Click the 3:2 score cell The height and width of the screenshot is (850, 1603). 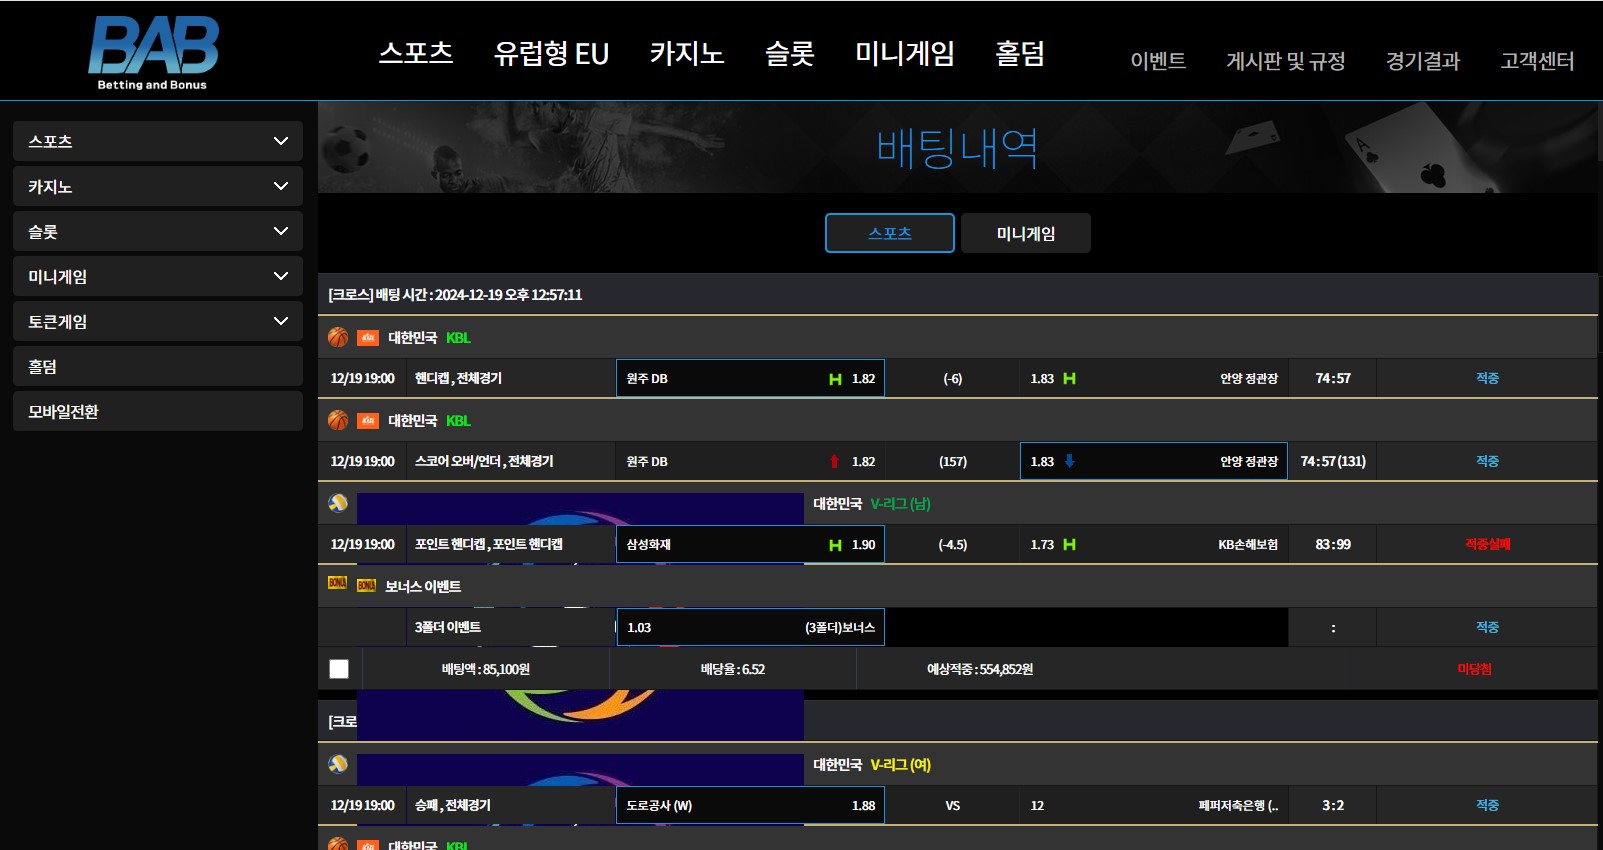point(1333,805)
